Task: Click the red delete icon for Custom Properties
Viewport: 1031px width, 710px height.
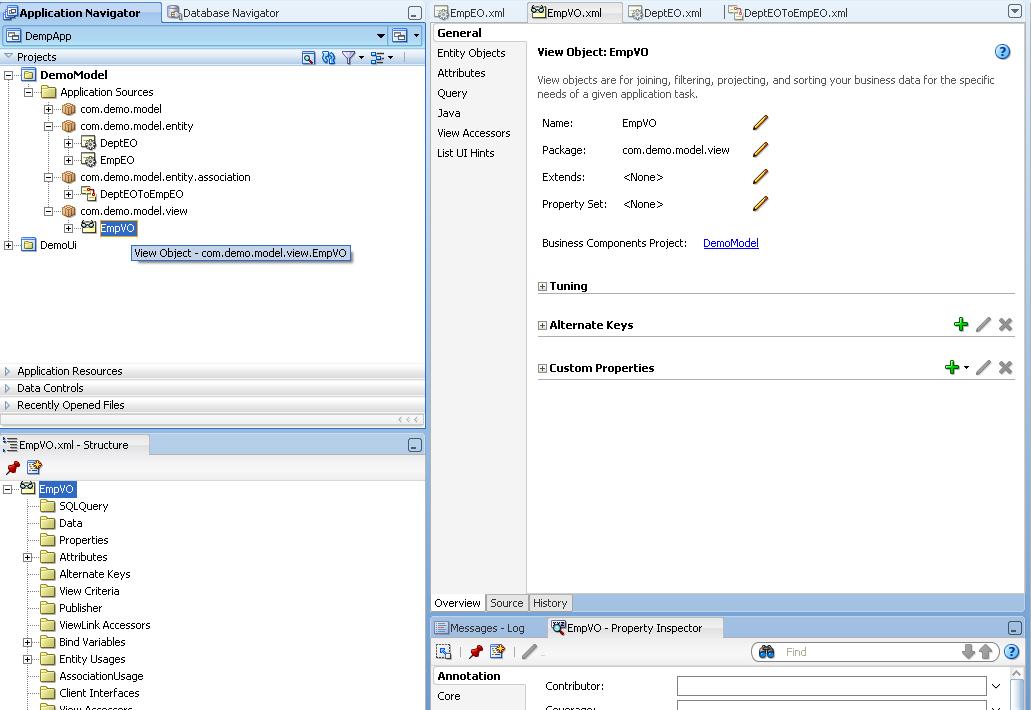Action: pos(1005,367)
